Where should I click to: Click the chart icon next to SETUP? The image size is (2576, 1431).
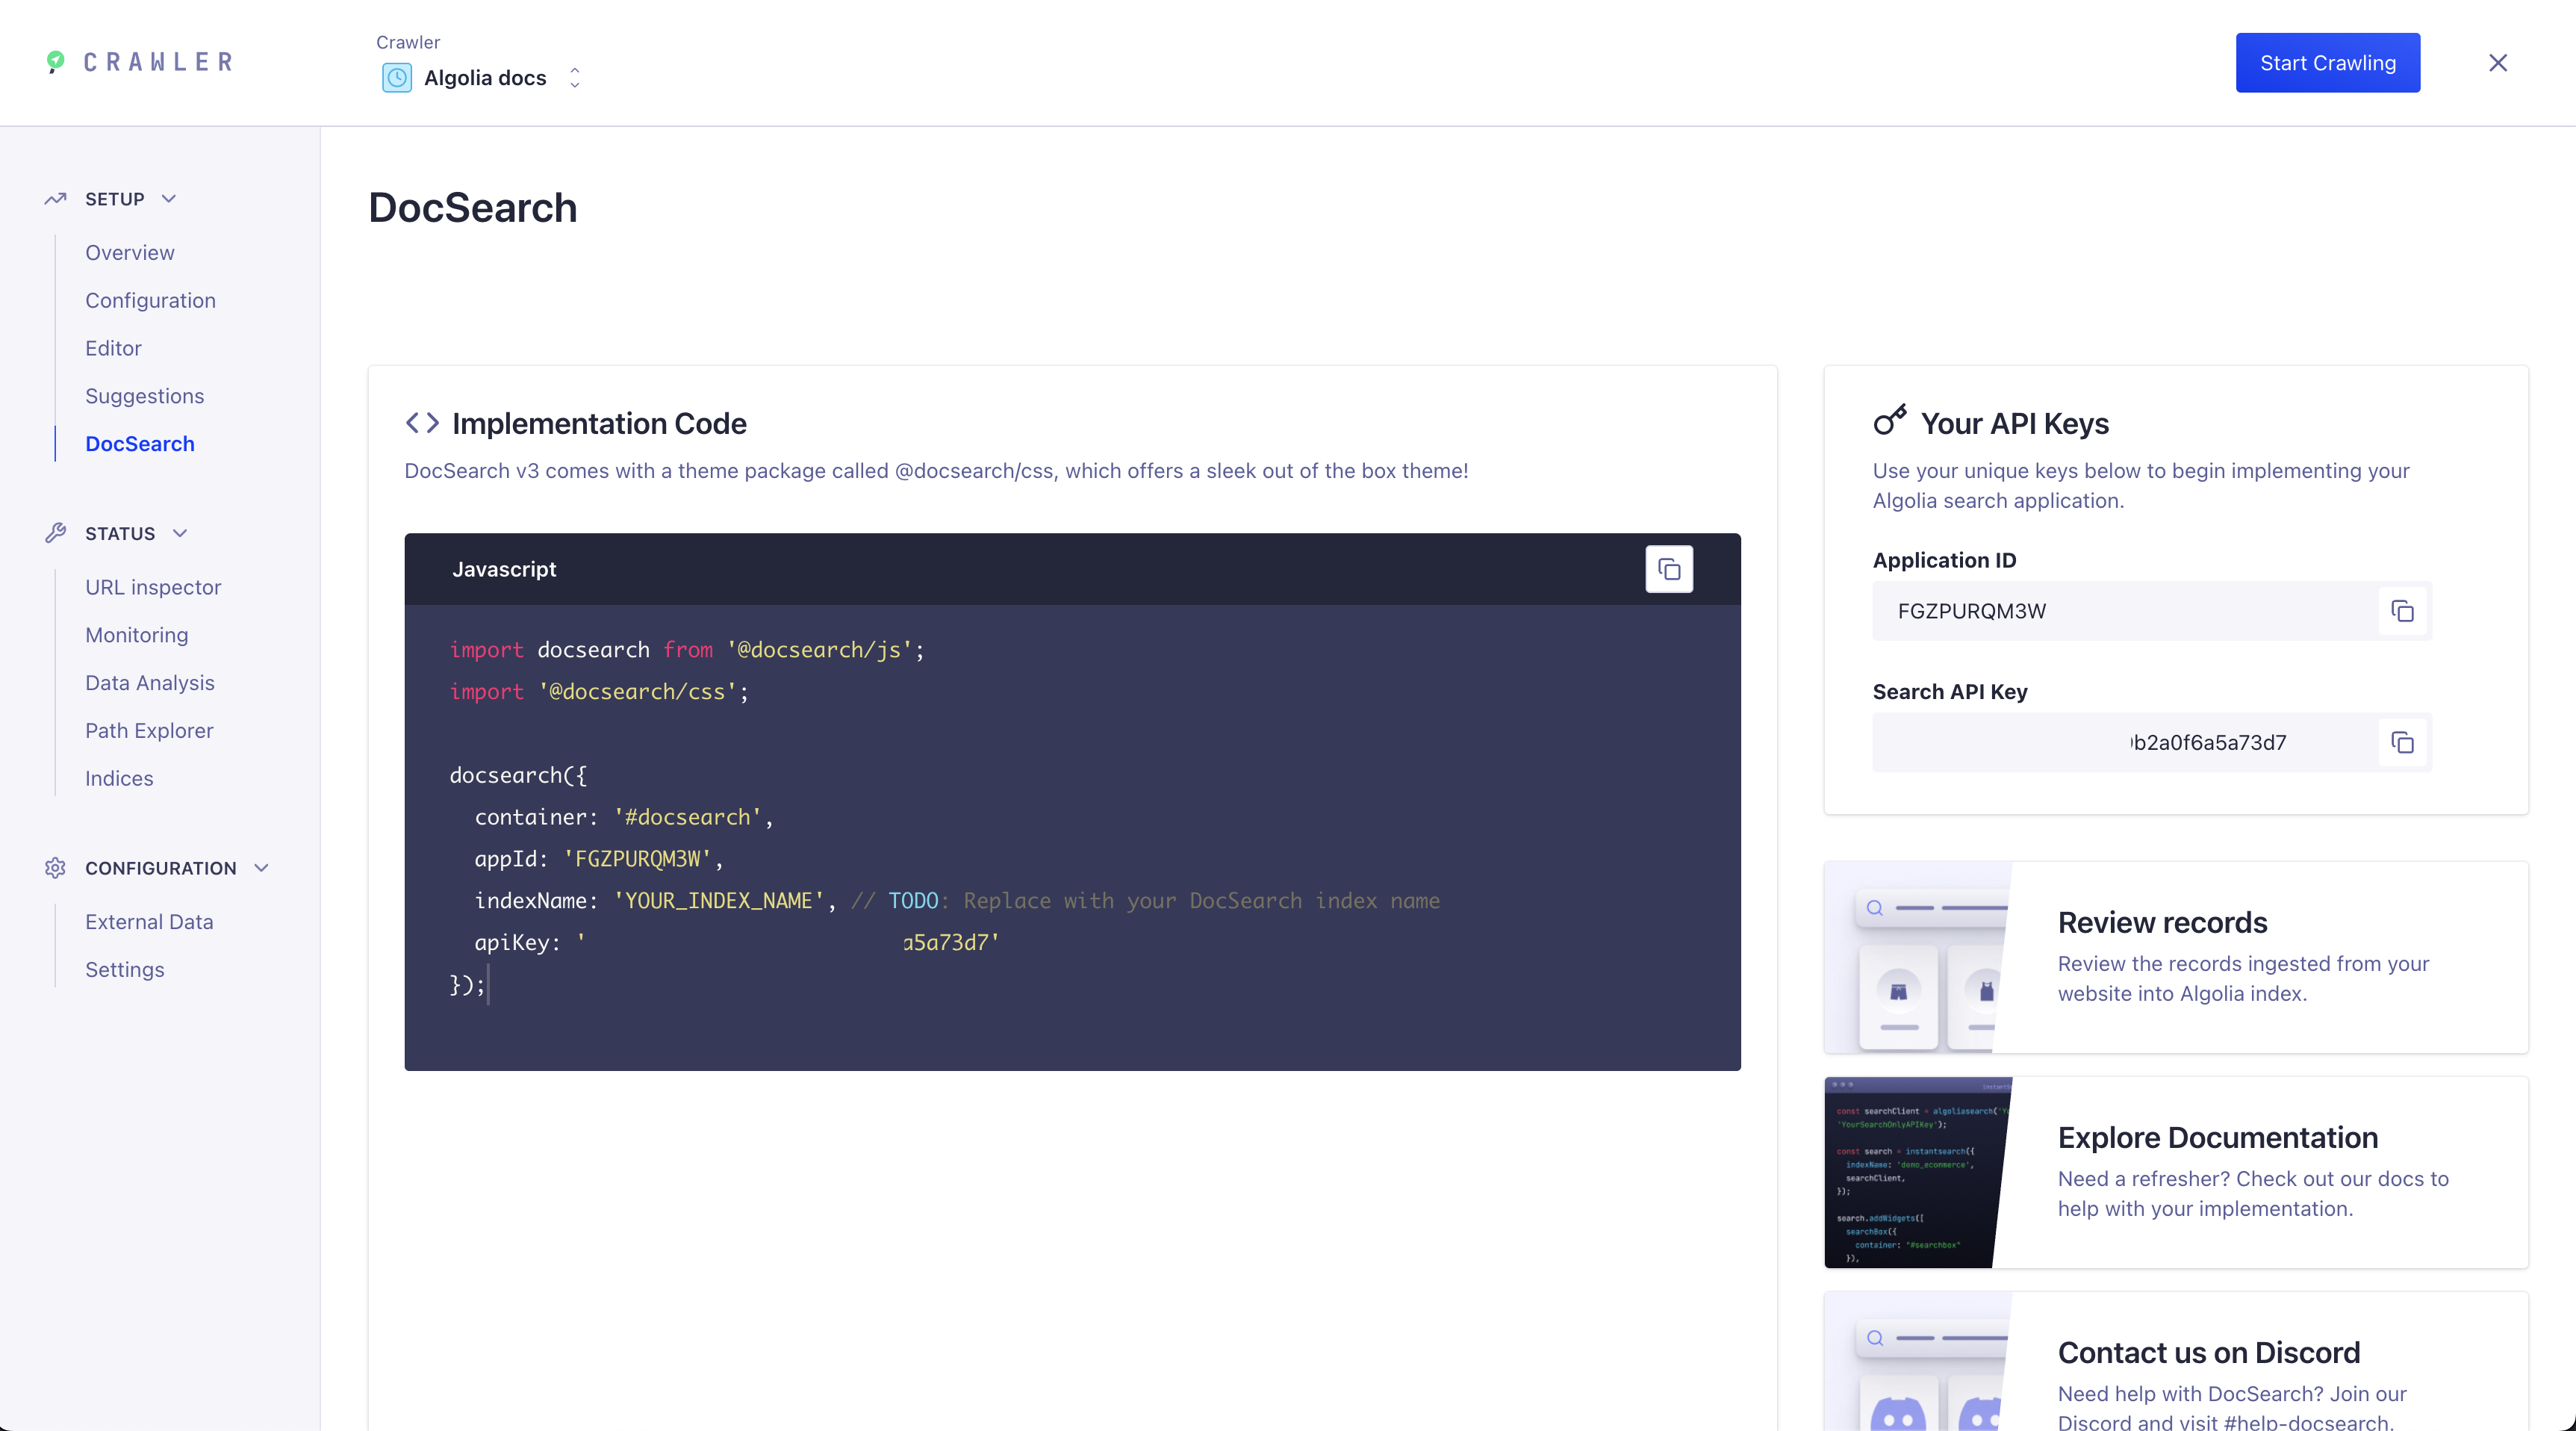[55, 198]
